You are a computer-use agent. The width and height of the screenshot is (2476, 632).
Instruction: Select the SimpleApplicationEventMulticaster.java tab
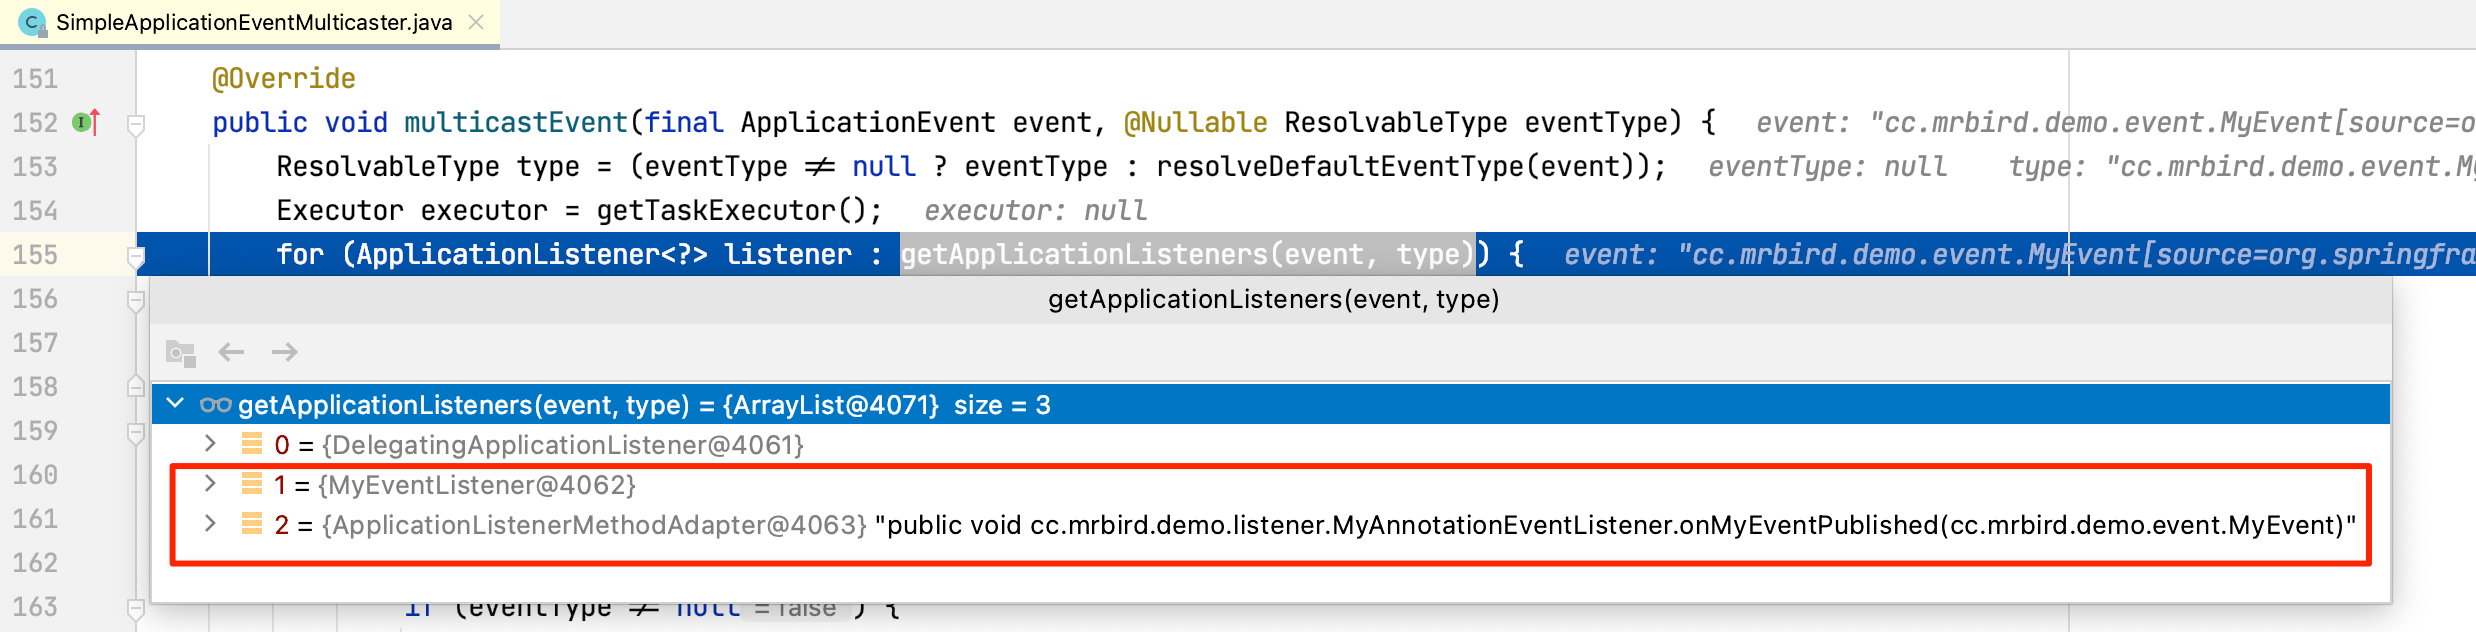[x=253, y=22]
